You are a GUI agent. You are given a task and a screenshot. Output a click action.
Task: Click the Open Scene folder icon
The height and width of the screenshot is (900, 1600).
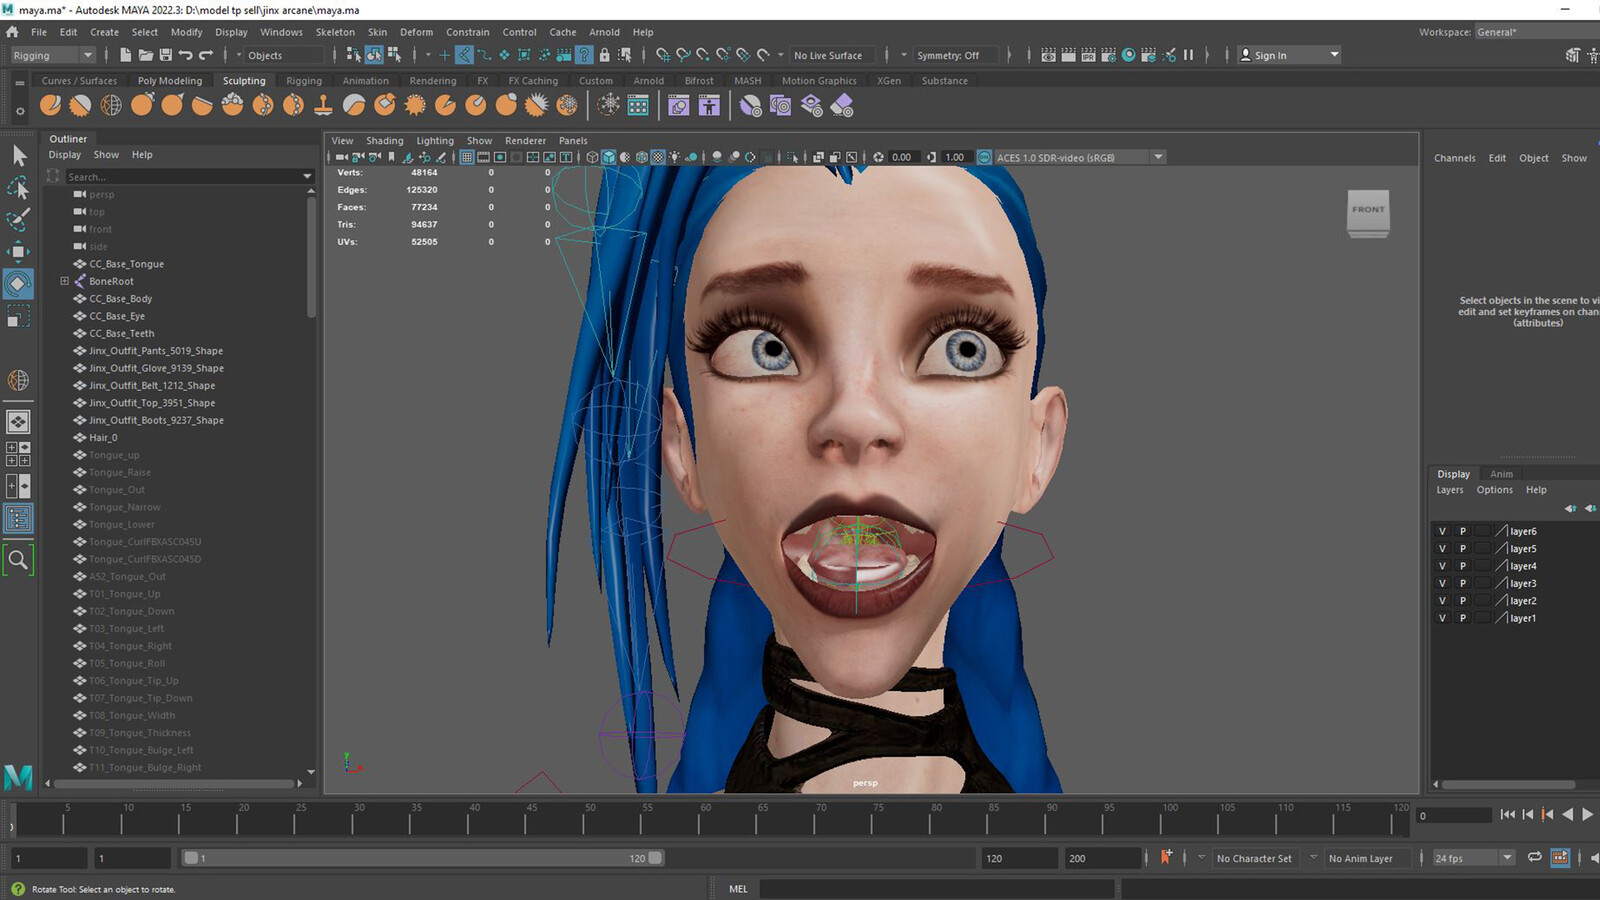[145, 55]
